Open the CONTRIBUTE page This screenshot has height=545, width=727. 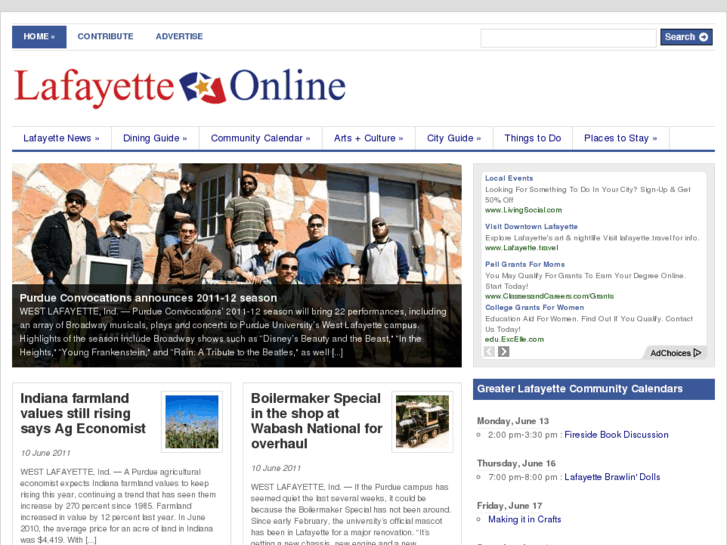[x=105, y=36]
